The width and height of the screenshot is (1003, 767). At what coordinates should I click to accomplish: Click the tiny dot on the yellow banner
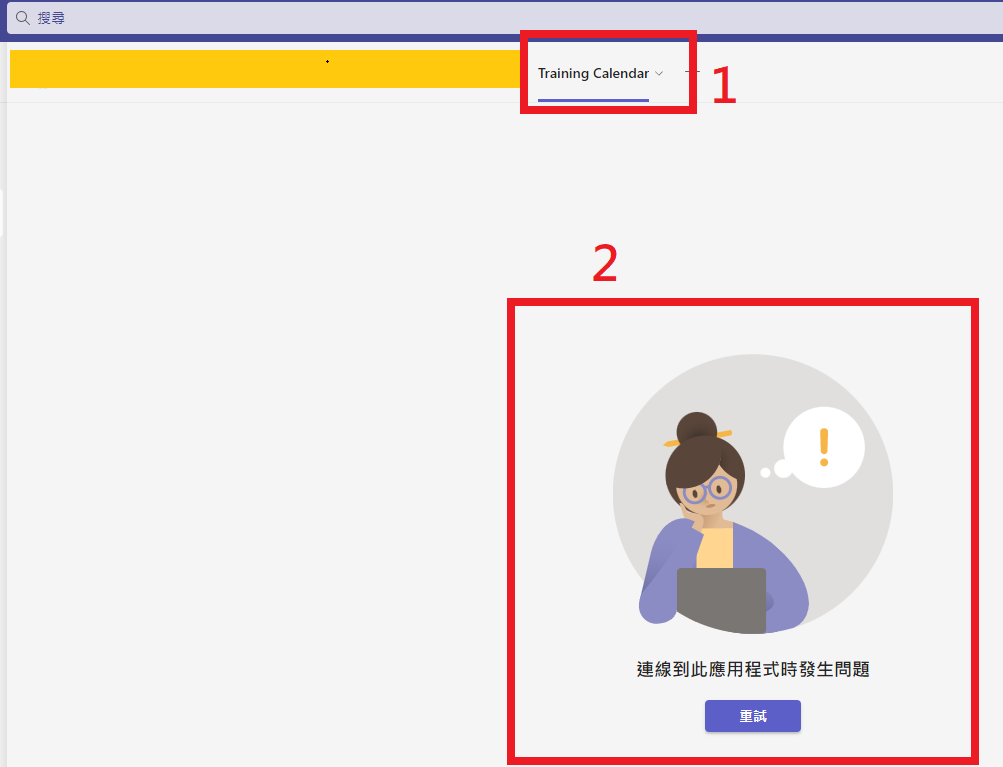coord(327,61)
